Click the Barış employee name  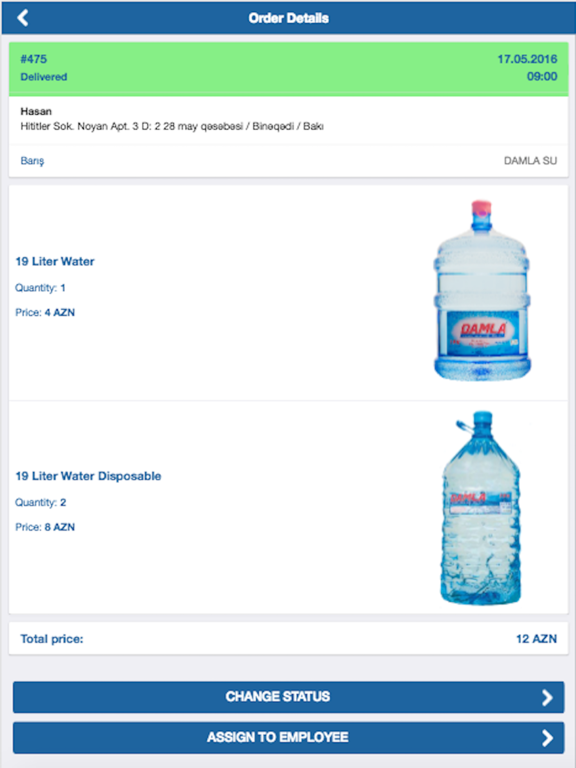point(32,161)
